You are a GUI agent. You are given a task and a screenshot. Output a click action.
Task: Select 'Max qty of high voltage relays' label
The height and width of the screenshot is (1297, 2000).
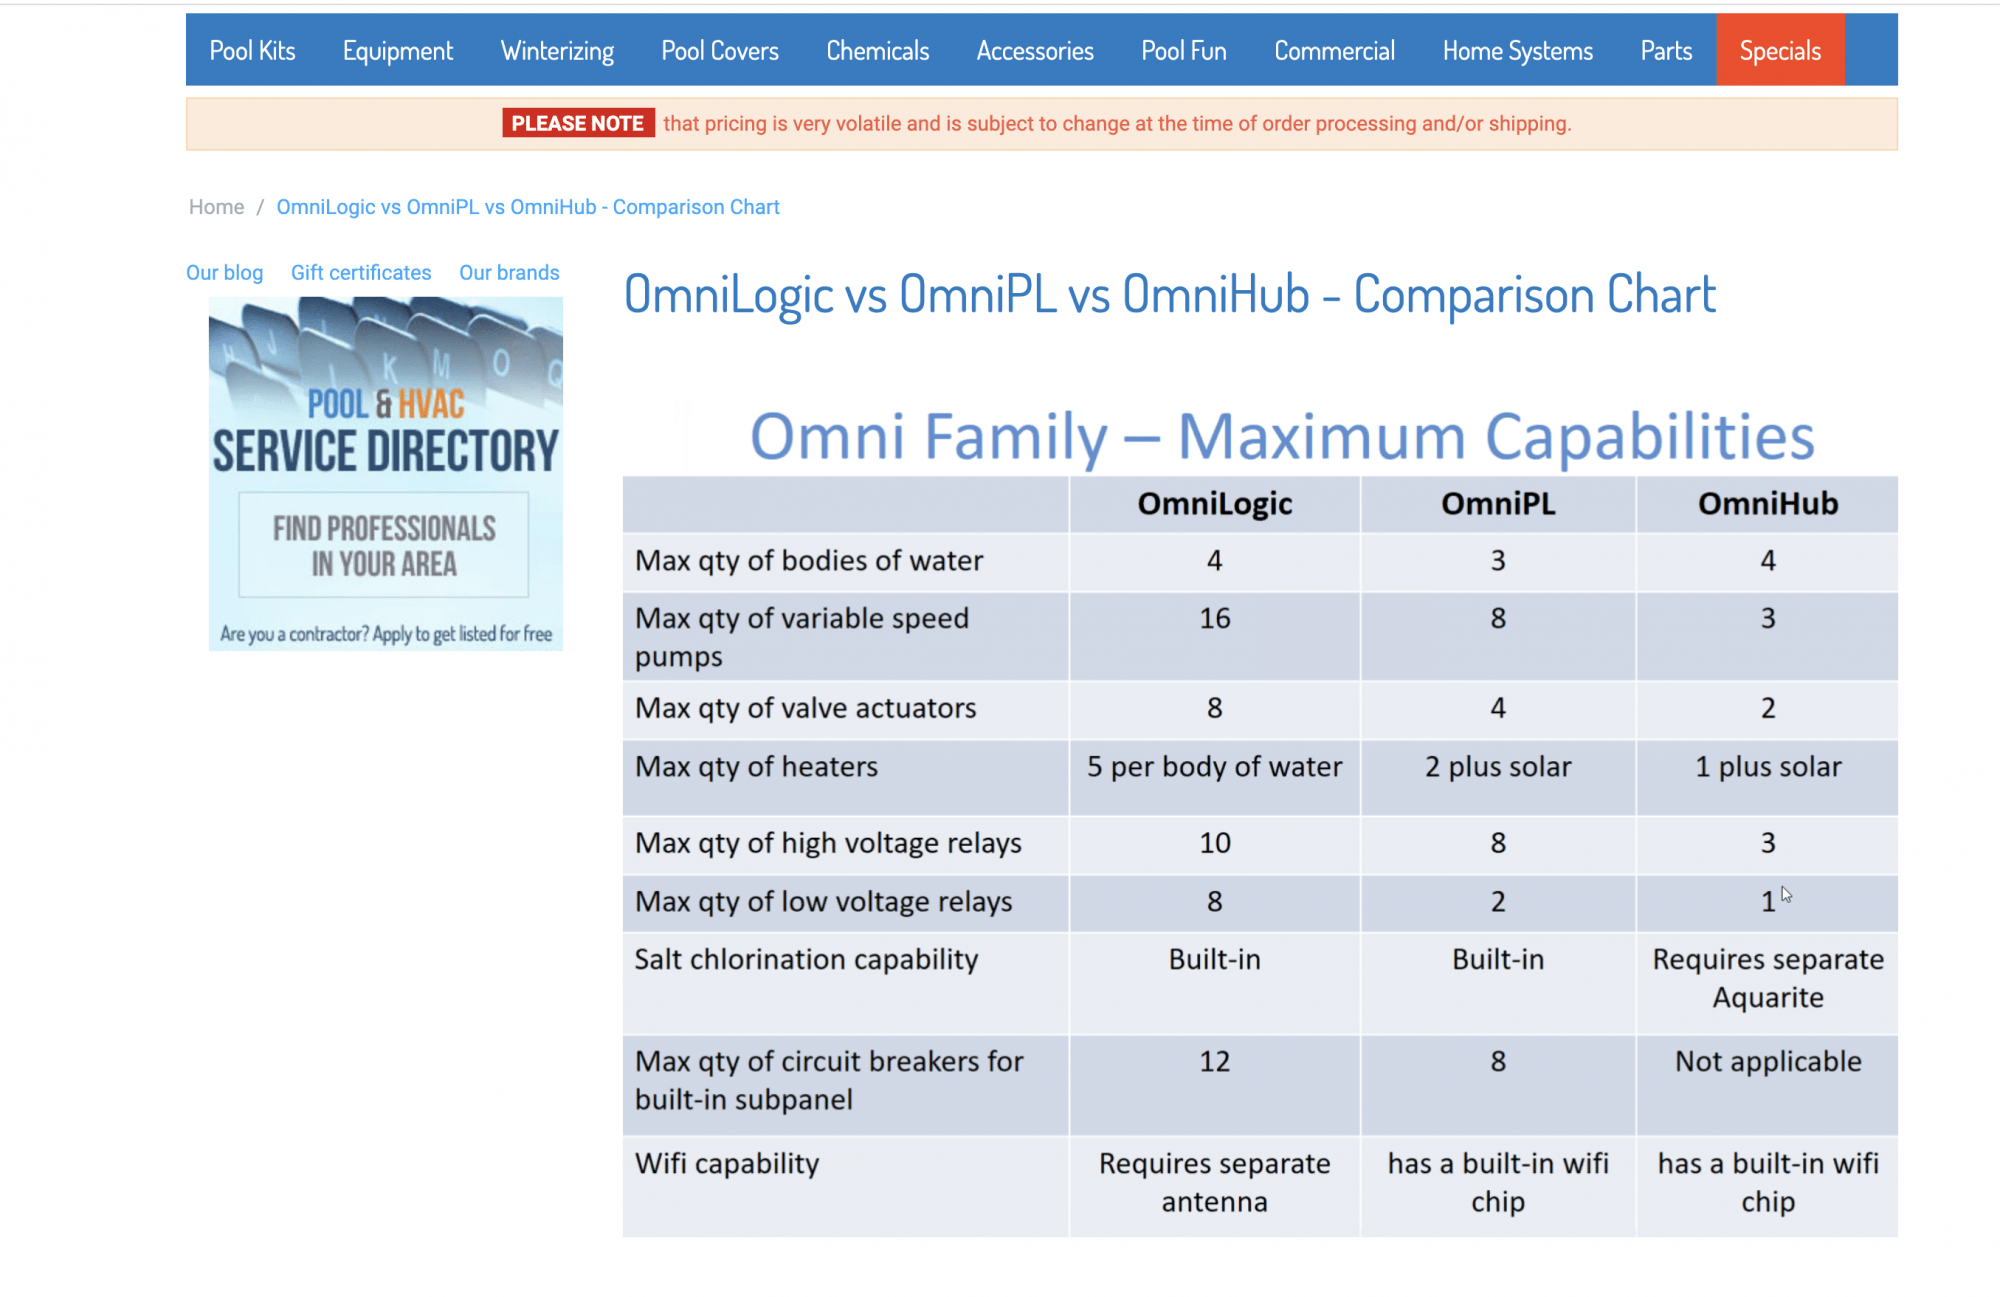pos(828,843)
